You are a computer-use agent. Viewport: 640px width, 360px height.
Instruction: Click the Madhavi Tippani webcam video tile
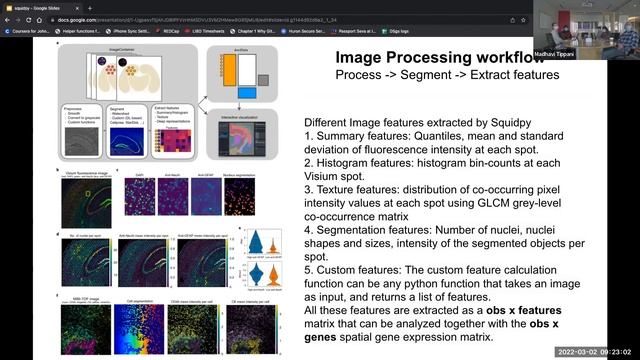(x=587, y=30)
